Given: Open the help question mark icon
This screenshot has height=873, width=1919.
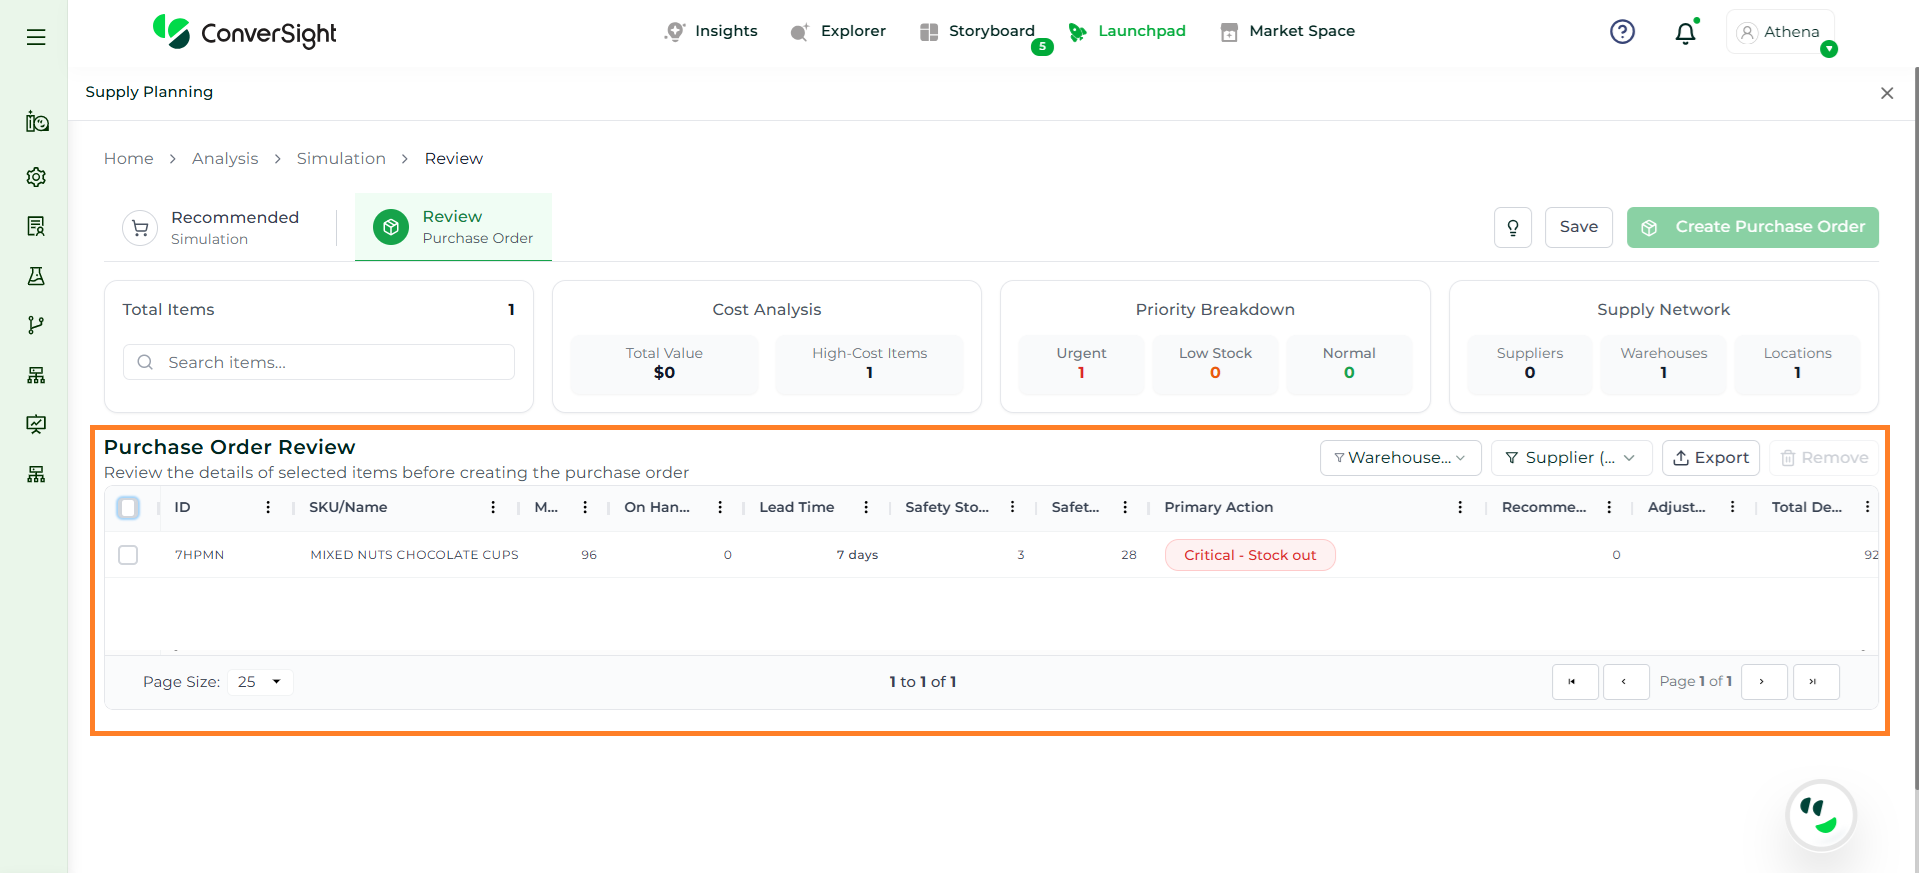Looking at the screenshot, I should click(1622, 32).
